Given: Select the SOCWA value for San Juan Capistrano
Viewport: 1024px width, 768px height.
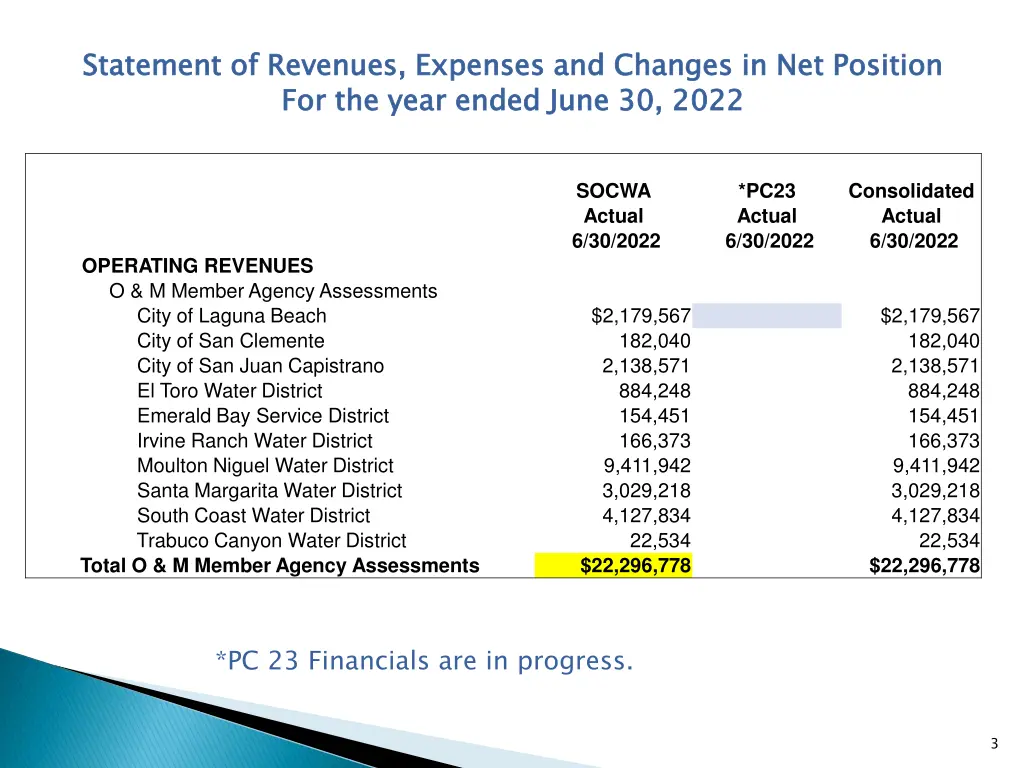Looking at the screenshot, I should pyautogui.click(x=646, y=366).
